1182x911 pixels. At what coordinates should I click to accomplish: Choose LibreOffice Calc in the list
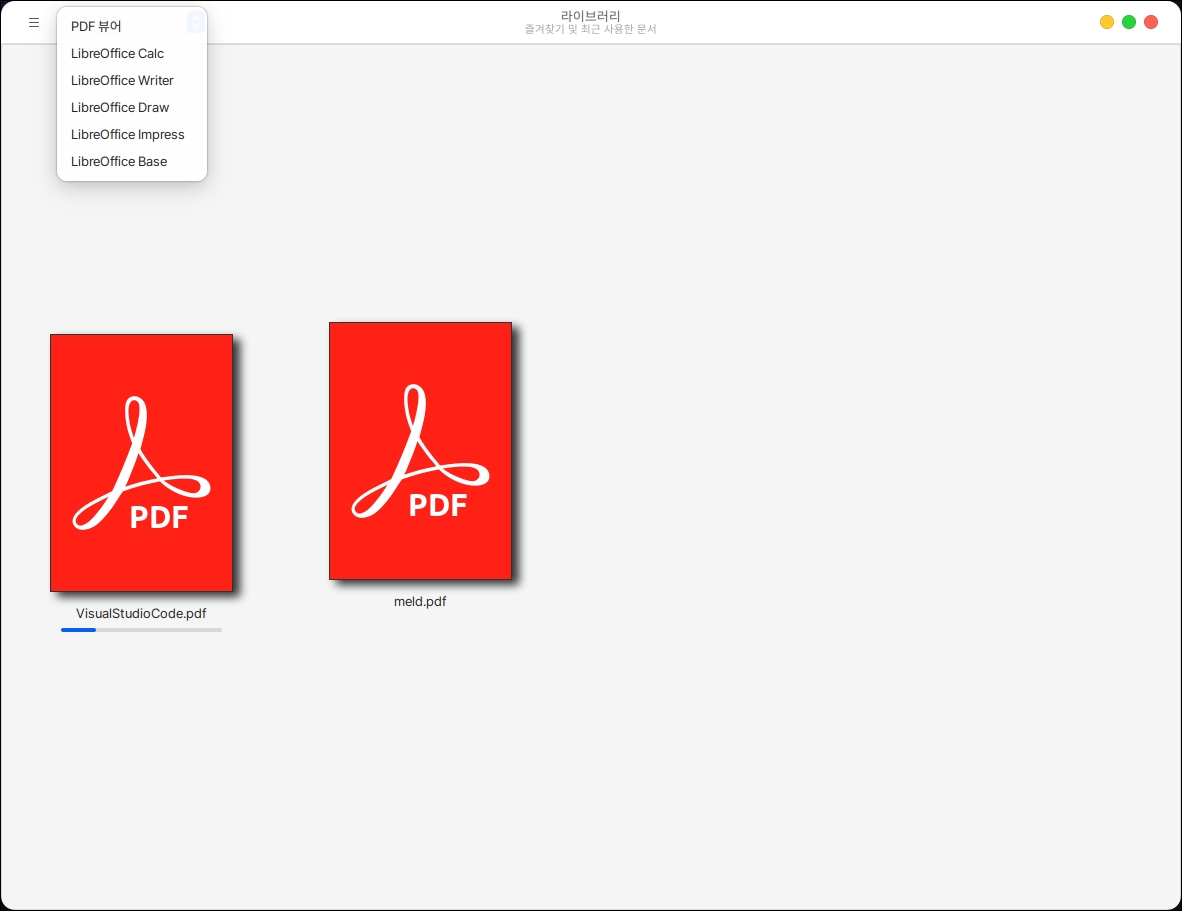click(x=117, y=53)
